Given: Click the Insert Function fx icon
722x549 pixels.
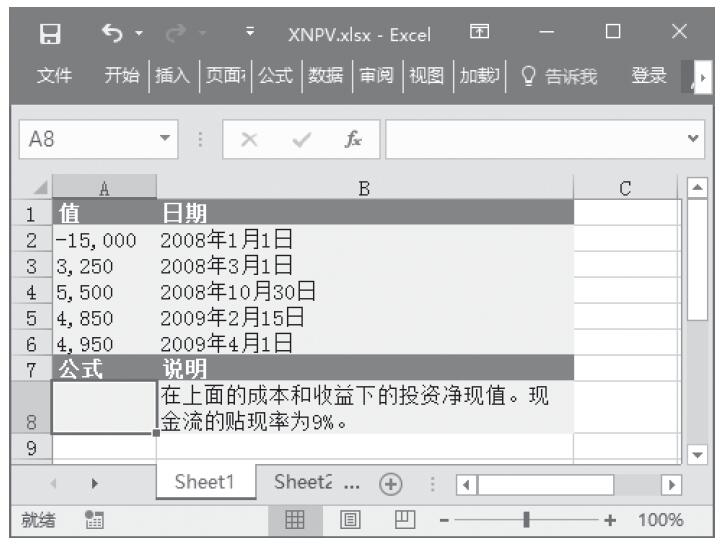Looking at the screenshot, I should click(354, 141).
